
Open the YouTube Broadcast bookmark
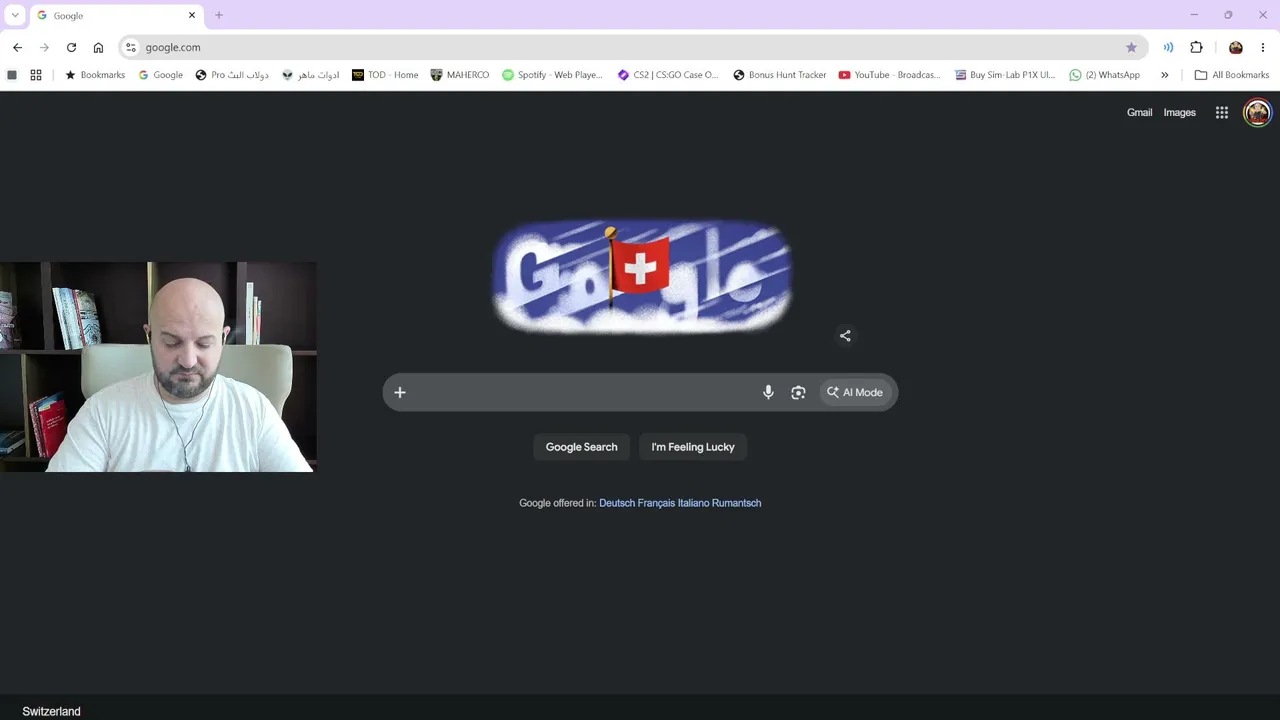click(x=889, y=75)
